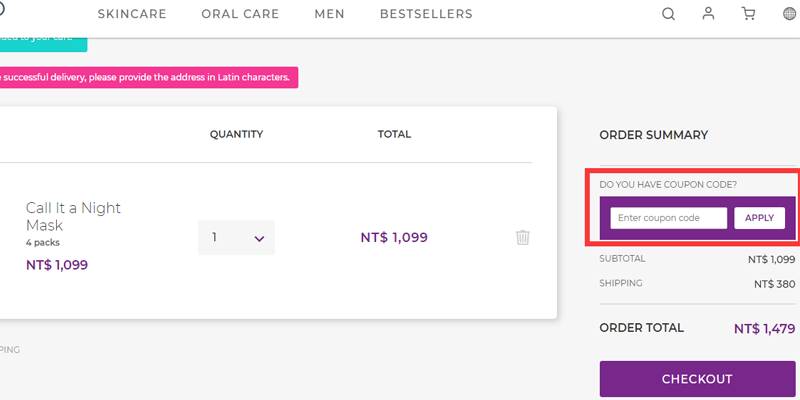Open the Call It a Night Mask product
The image size is (800, 400).
tap(73, 216)
